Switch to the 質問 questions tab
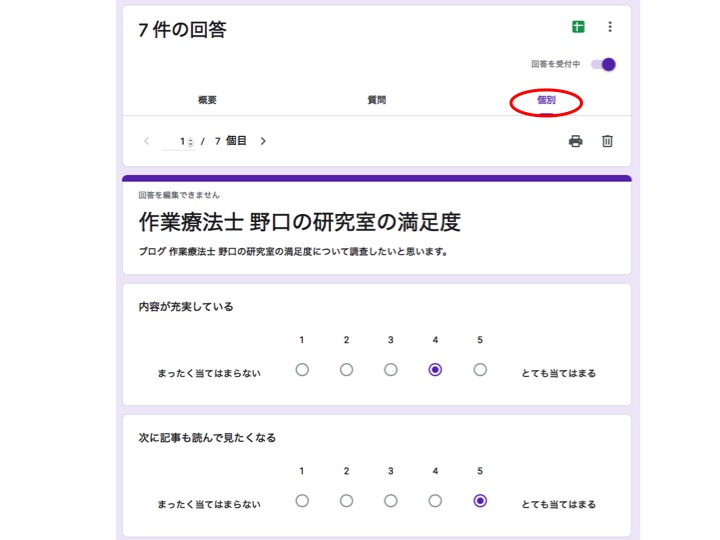 pos(377,100)
